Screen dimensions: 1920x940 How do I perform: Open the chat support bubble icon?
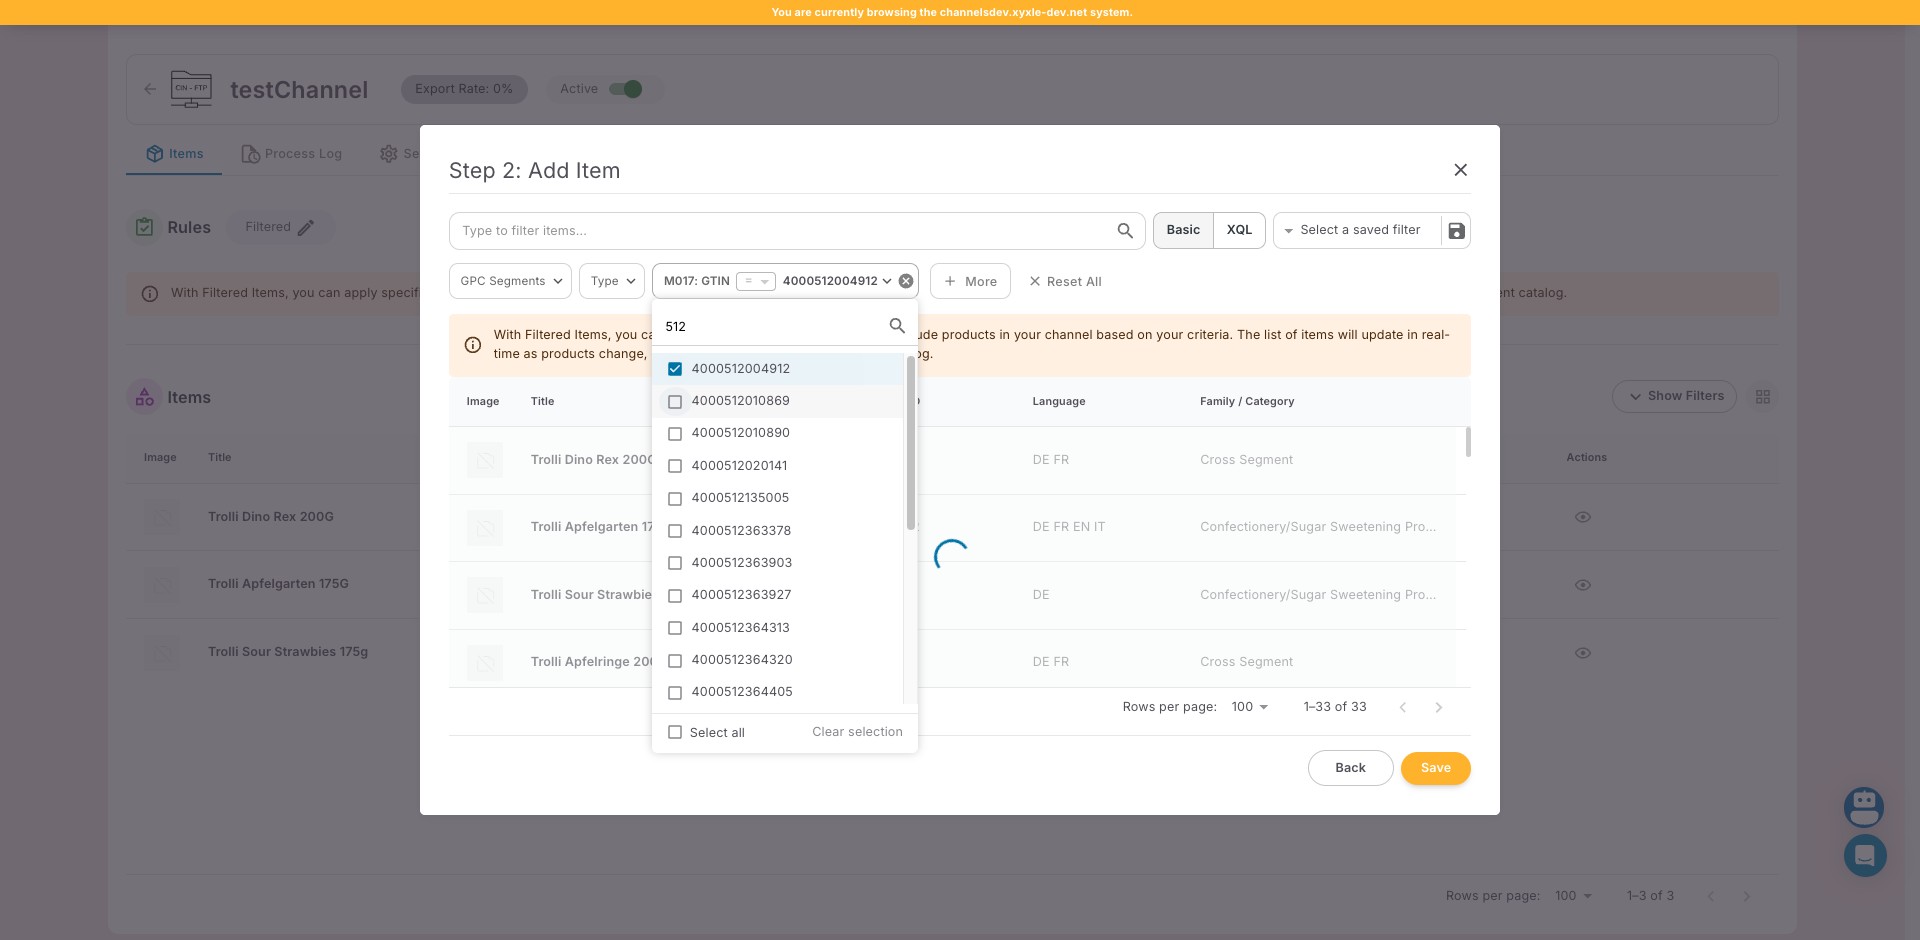pos(1864,856)
